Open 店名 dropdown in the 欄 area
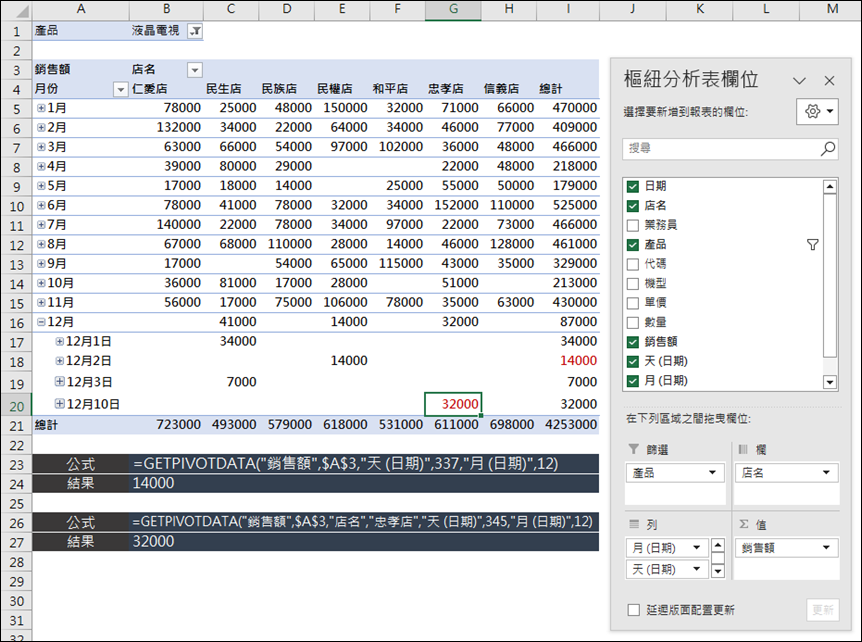 (x=826, y=473)
